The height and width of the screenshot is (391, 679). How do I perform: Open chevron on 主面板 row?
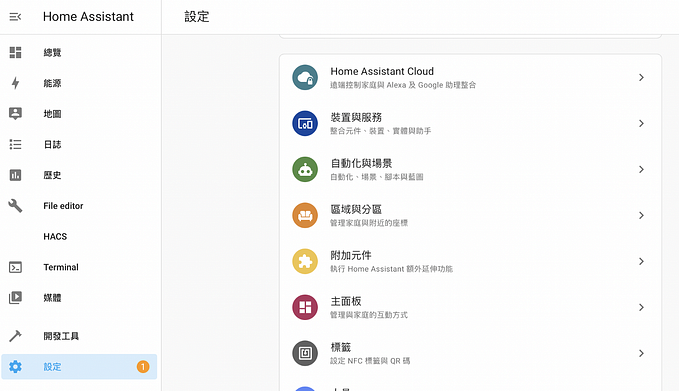pyautogui.click(x=641, y=307)
